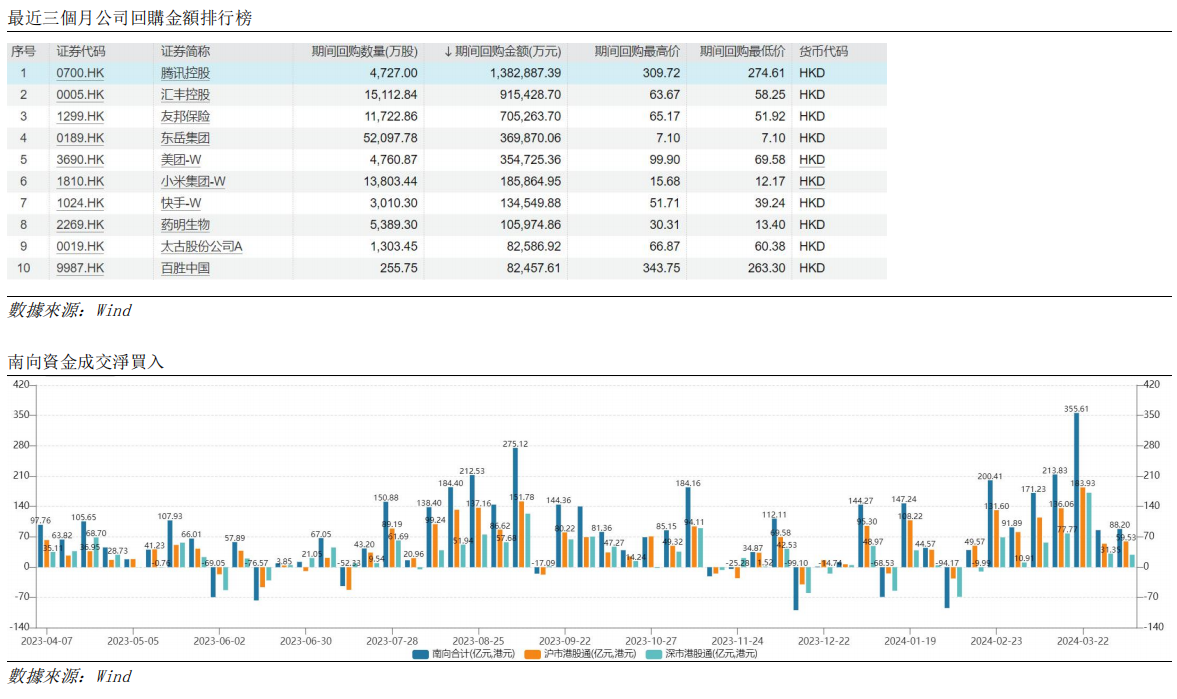Click the 证券简称 column header
The width and height of the screenshot is (1177, 699).
coord(185,52)
